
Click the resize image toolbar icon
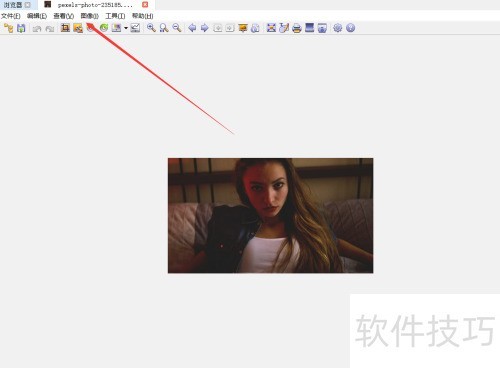78,28
